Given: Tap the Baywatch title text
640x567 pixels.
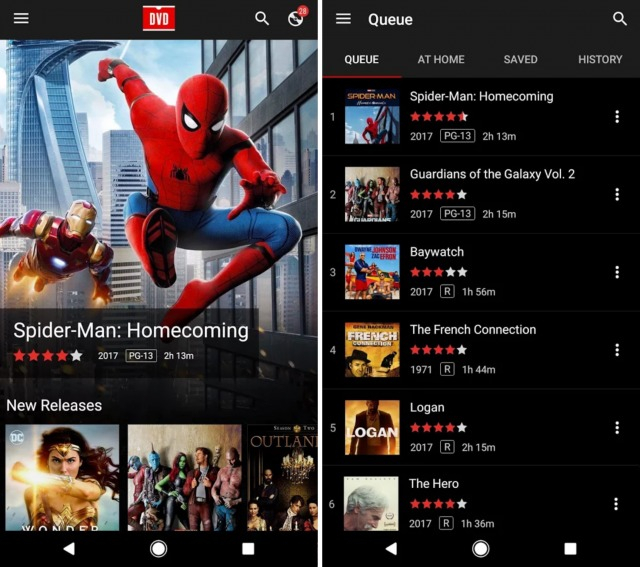Looking at the screenshot, I should [437, 252].
